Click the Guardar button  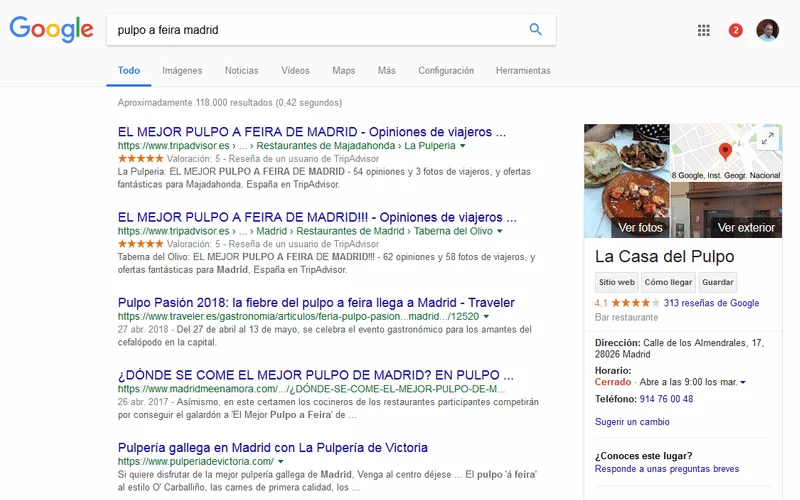coord(717,282)
